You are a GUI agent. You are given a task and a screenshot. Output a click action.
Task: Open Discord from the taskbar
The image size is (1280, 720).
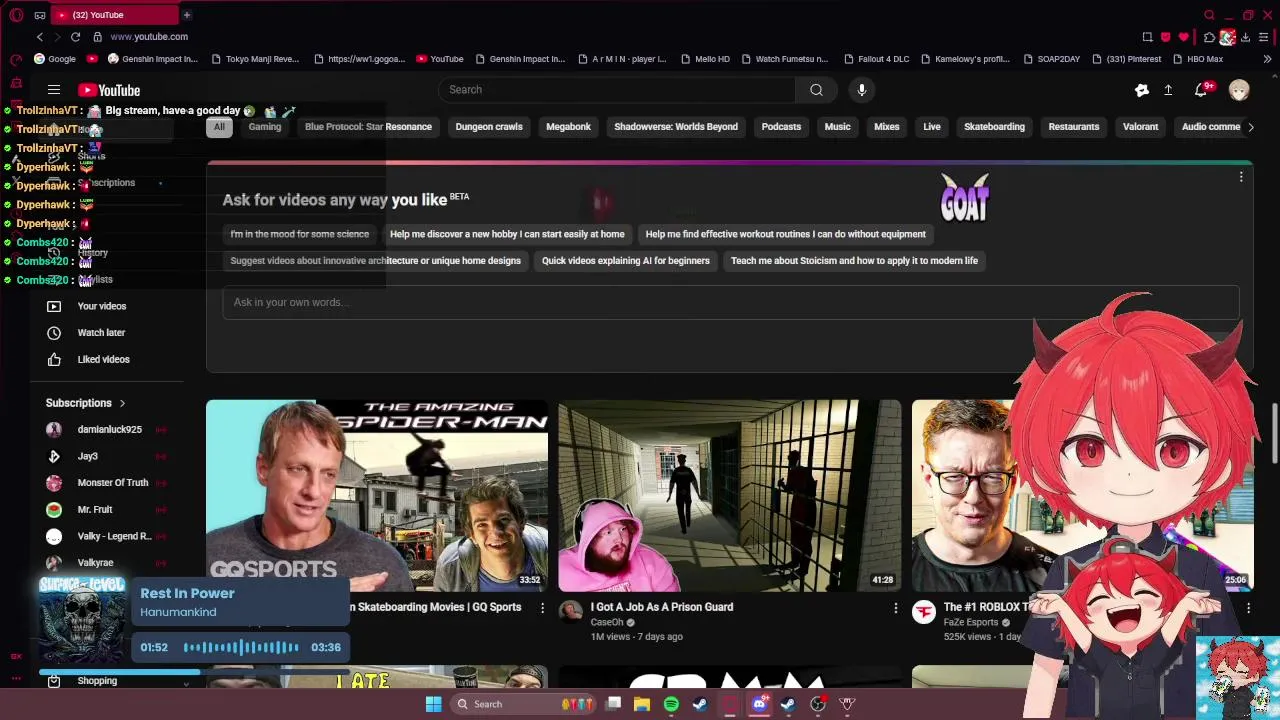pos(759,704)
